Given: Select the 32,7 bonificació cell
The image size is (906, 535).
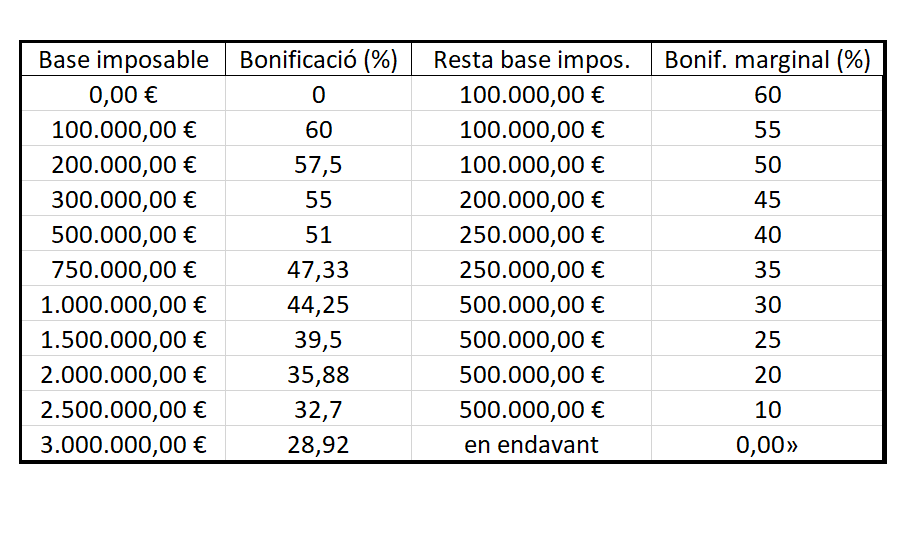Looking at the screenshot, I should (318, 409).
